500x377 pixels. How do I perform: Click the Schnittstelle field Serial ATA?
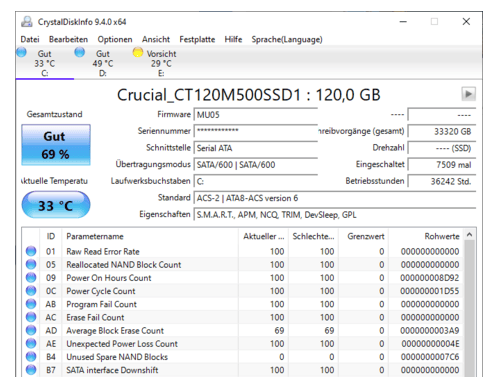click(256, 148)
